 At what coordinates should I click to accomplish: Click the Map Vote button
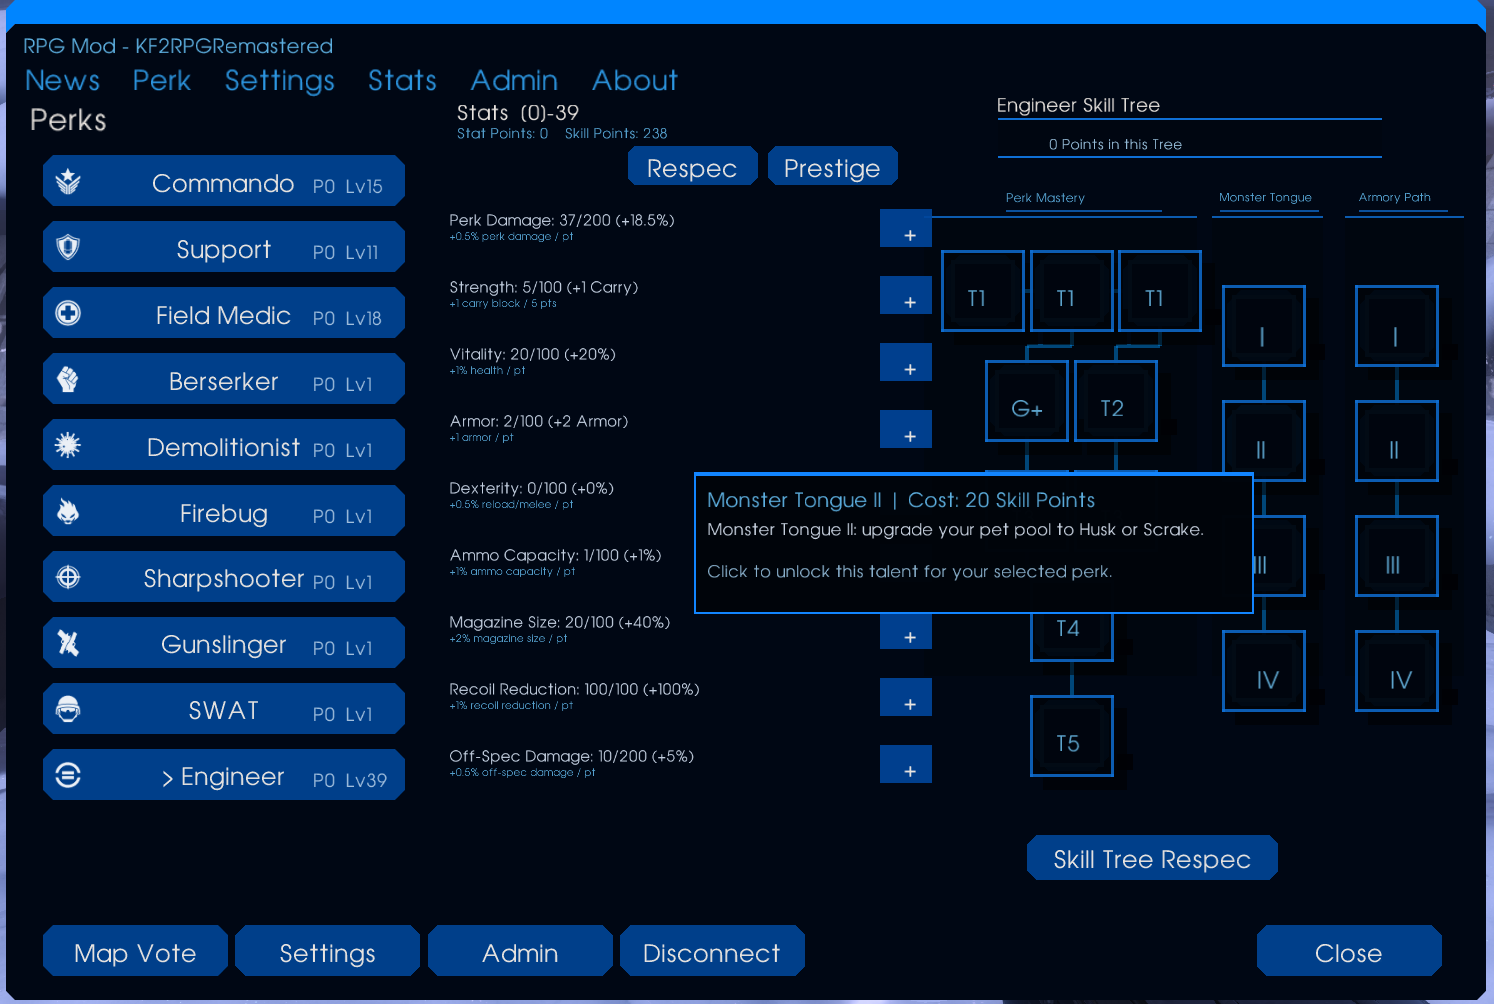pos(135,951)
